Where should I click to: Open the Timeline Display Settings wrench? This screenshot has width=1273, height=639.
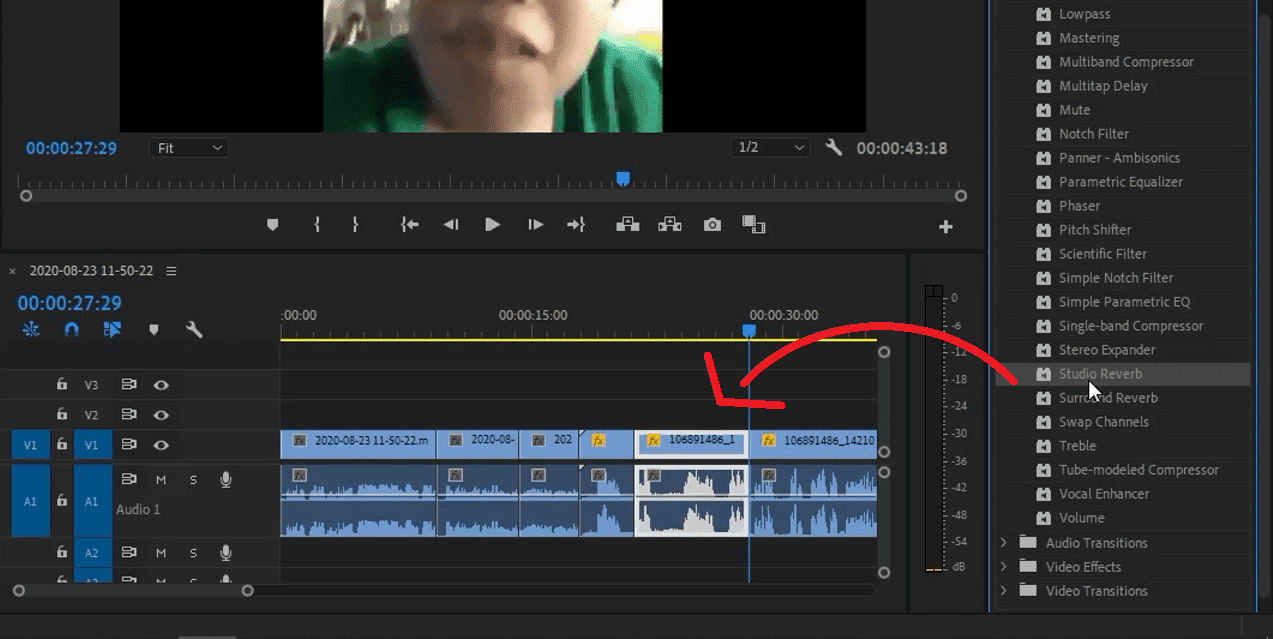pos(194,329)
